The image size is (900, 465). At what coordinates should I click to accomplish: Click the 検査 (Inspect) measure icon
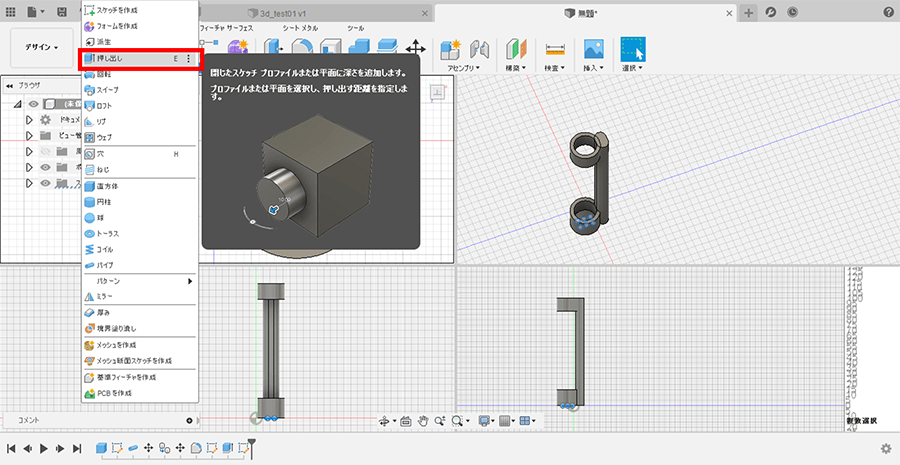pyautogui.click(x=554, y=49)
